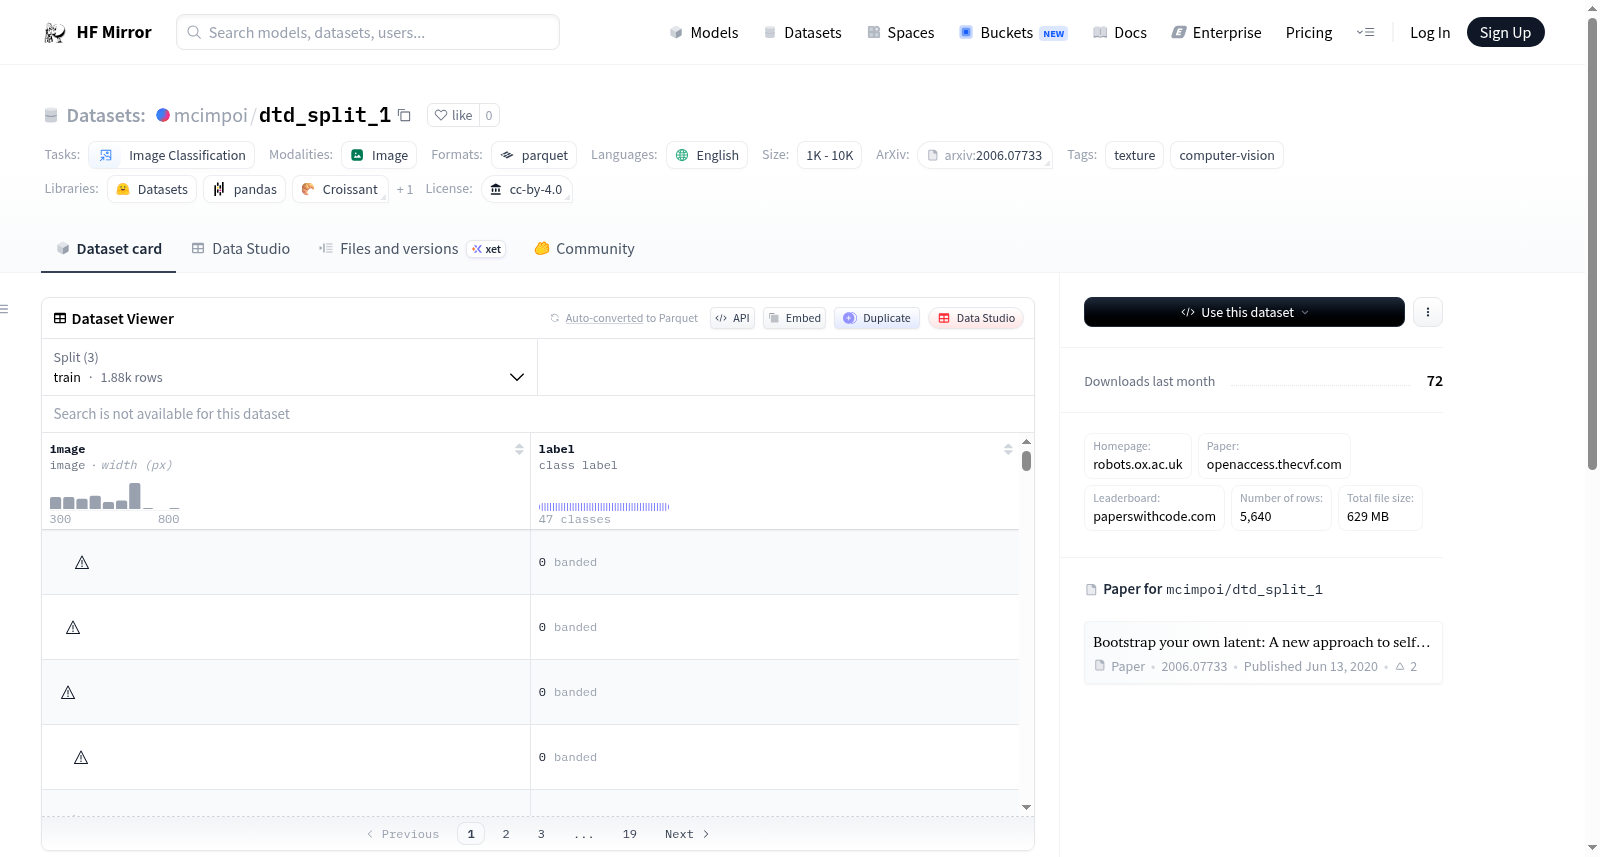
Task: Open the Community tab
Action: click(x=584, y=249)
